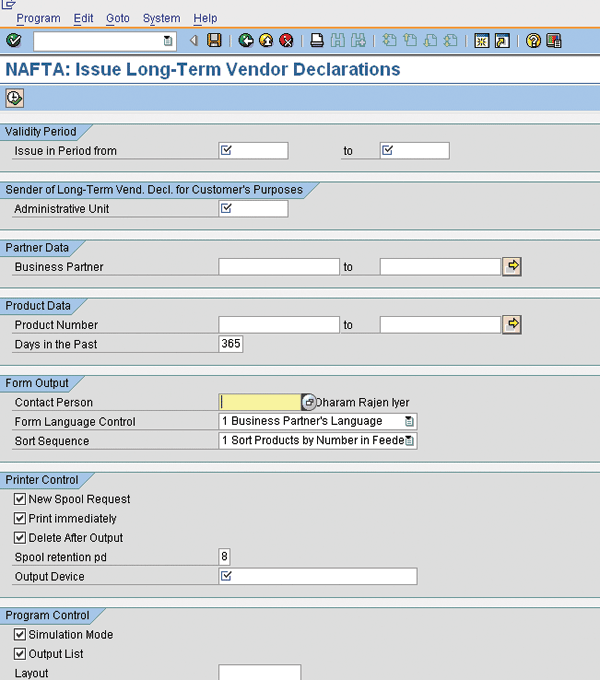Click the 'Validity Period' section header
The height and width of the screenshot is (680, 600).
click(41, 131)
